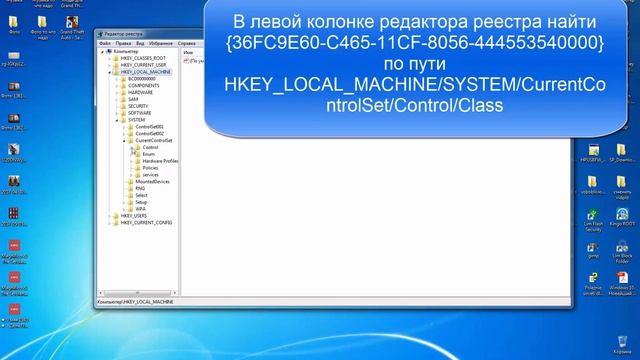Click the tree pane scroll-left arrow

click(101, 293)
